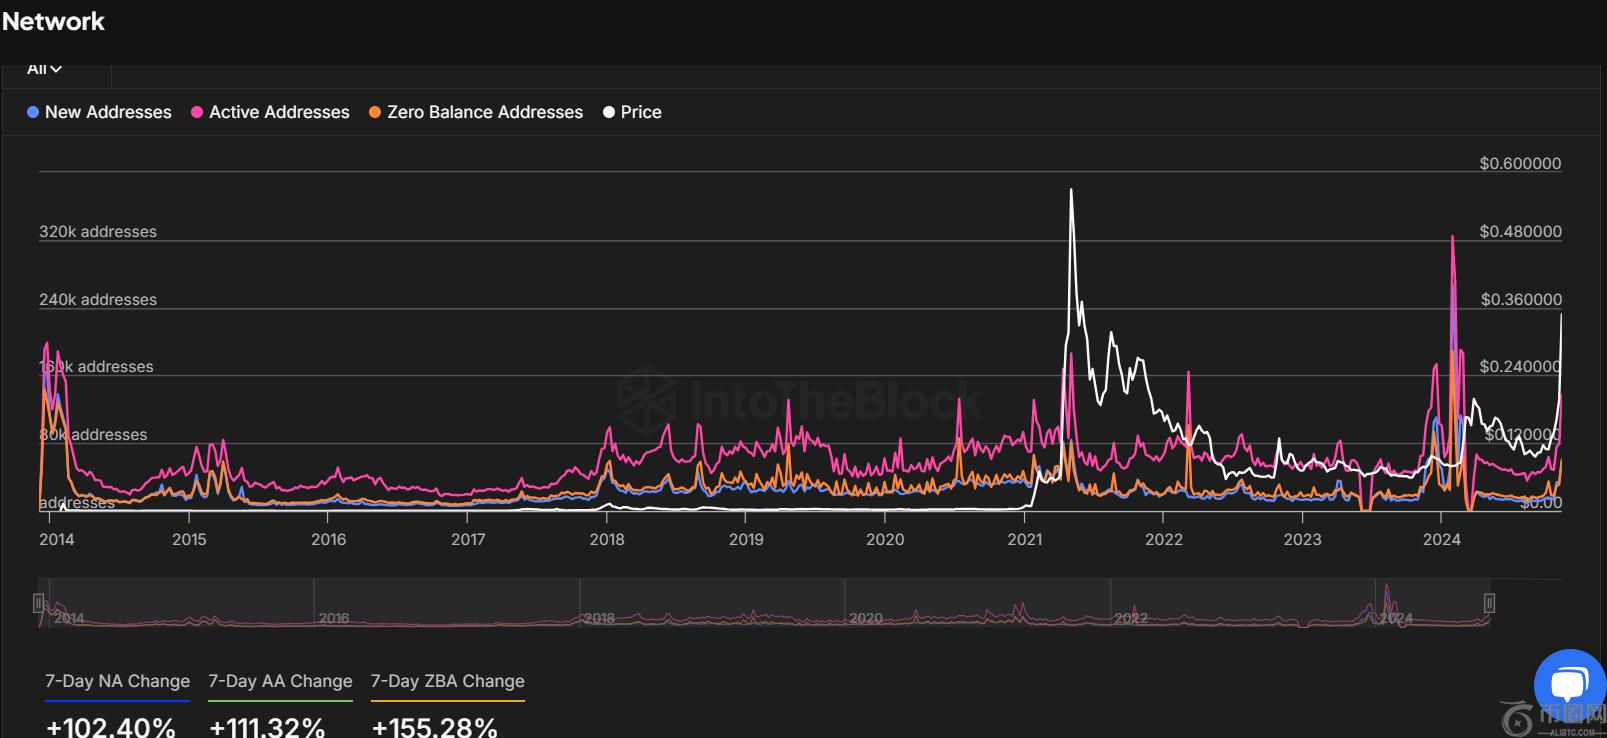The width and height of the screenshot is (1607, 738).
Task: Grab the left handle of the range navigator
Action: click(38, 603)
